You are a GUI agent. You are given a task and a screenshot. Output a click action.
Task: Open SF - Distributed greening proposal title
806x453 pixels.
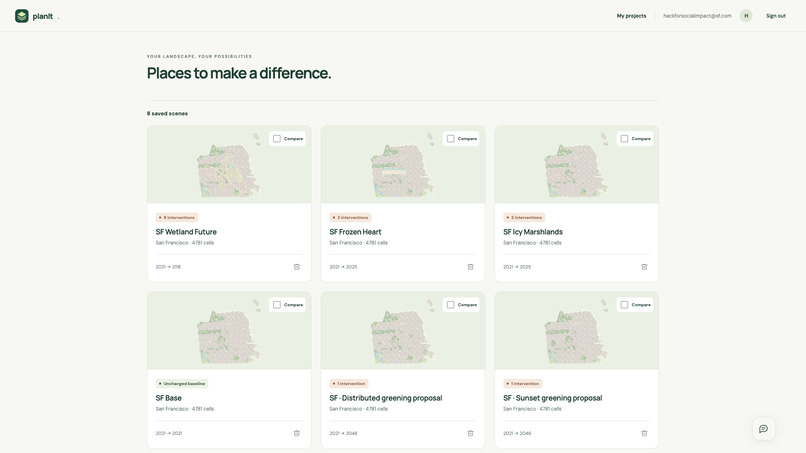386,398
